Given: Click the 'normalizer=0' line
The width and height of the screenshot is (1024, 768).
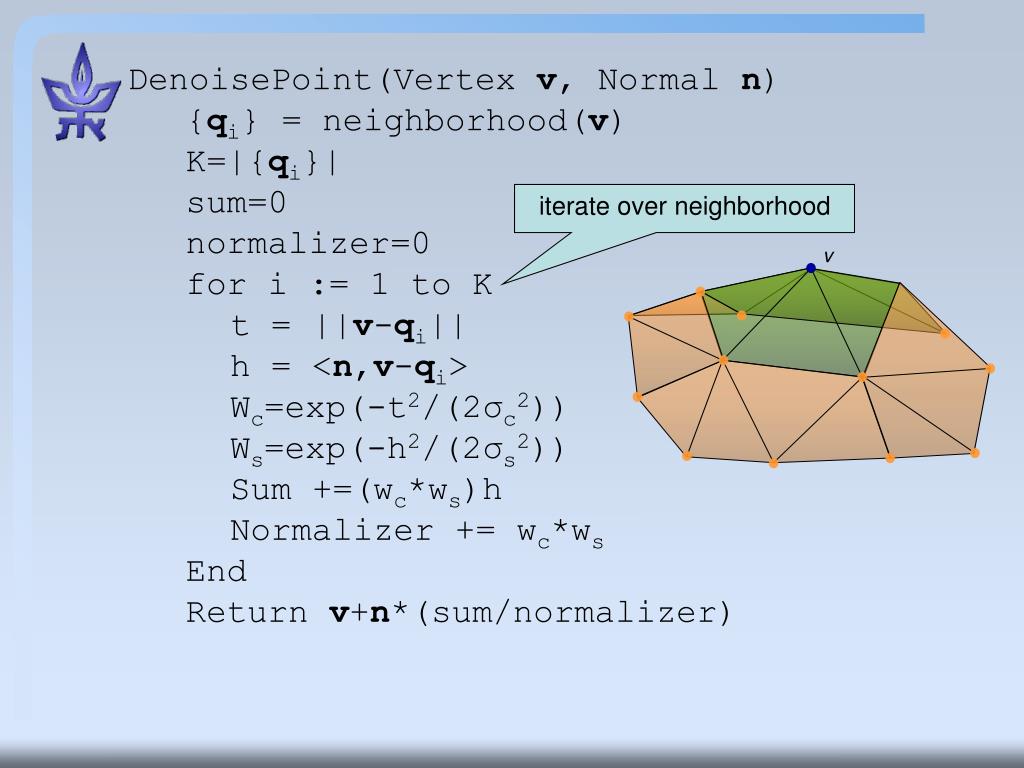Looking at the screenshot, I should click(x=307, y=244).
